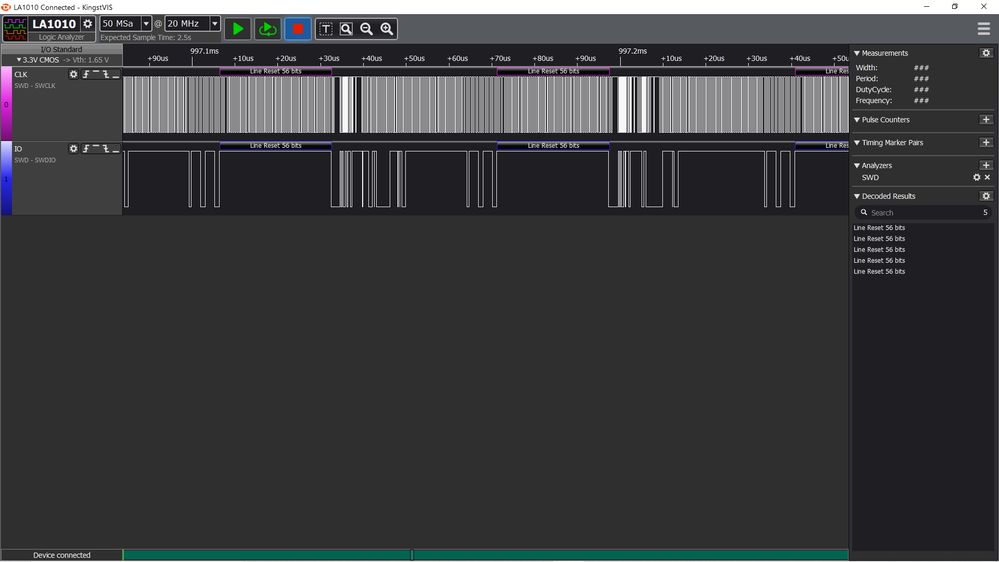Toggle falling-edge trigger on IO channel
The image size is (999, 562).
pyautogui.click(x=106, y=148)
